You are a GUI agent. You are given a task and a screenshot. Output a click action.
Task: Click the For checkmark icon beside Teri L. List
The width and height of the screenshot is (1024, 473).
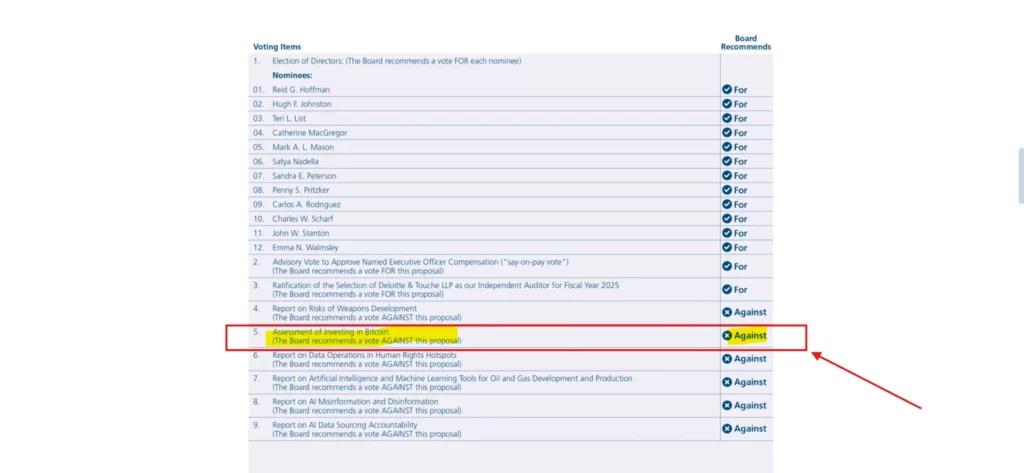coord(726,118)
